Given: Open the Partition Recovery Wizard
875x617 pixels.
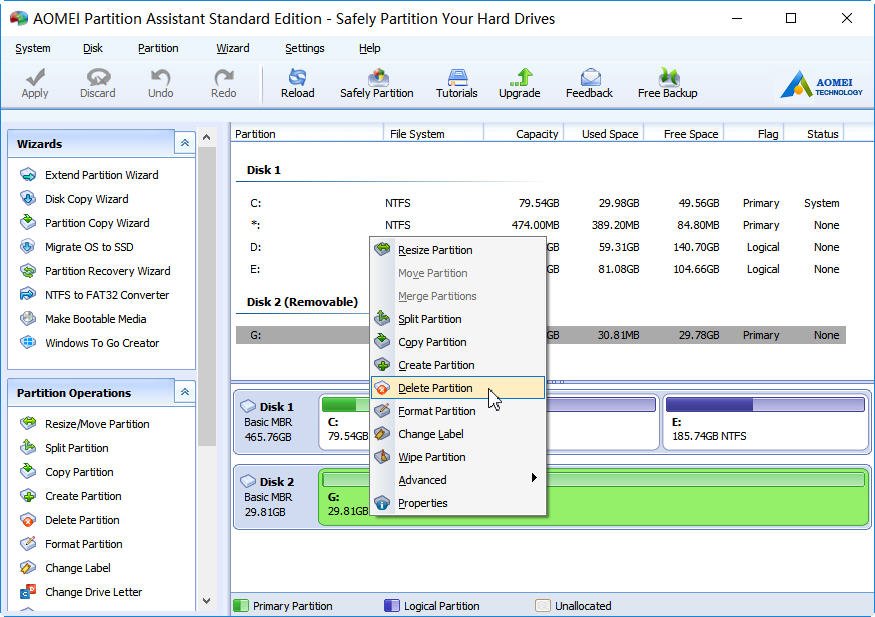Looking at the screenshot, I should click(108, 271).
